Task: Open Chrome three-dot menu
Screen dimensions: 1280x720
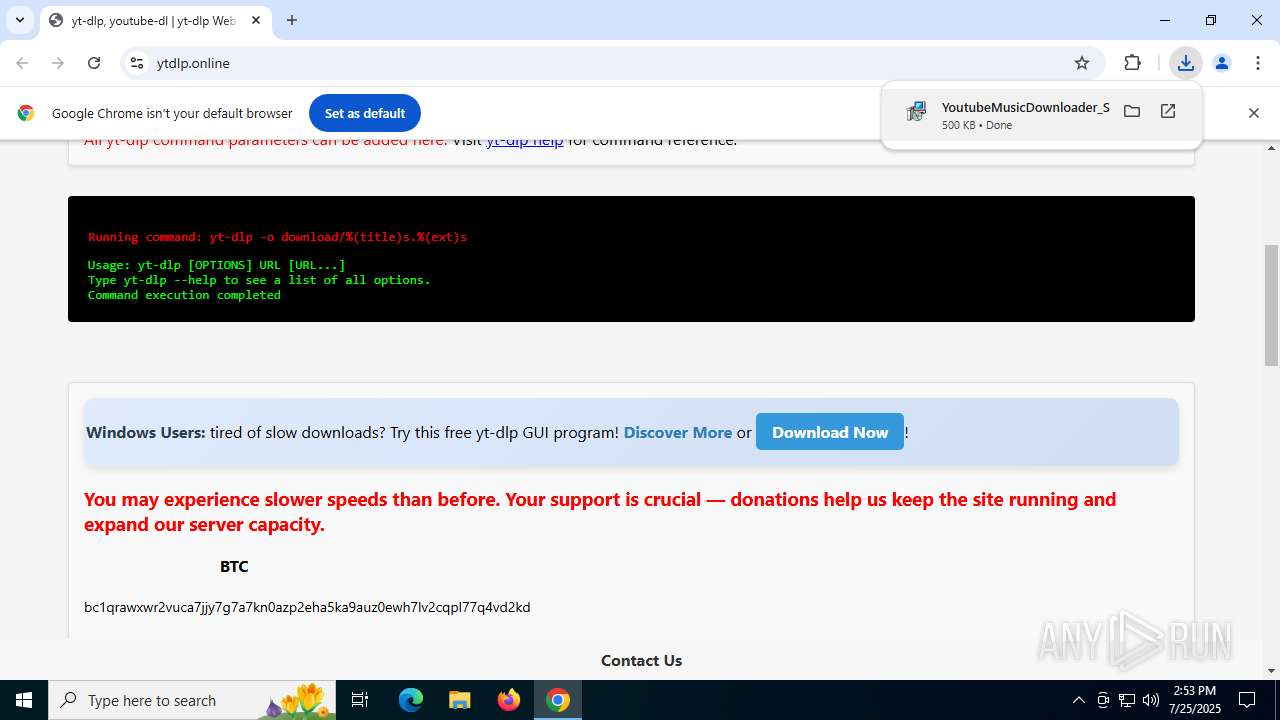Action: (x=1257, y=63)
